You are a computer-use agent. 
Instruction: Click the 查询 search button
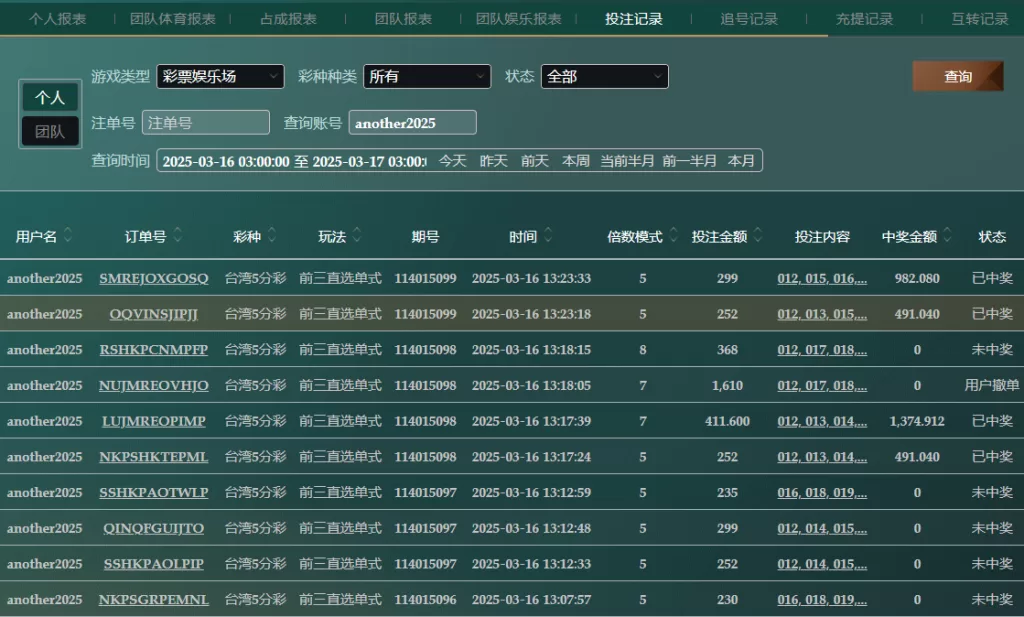pyautogui.click(x=958, y=76)
